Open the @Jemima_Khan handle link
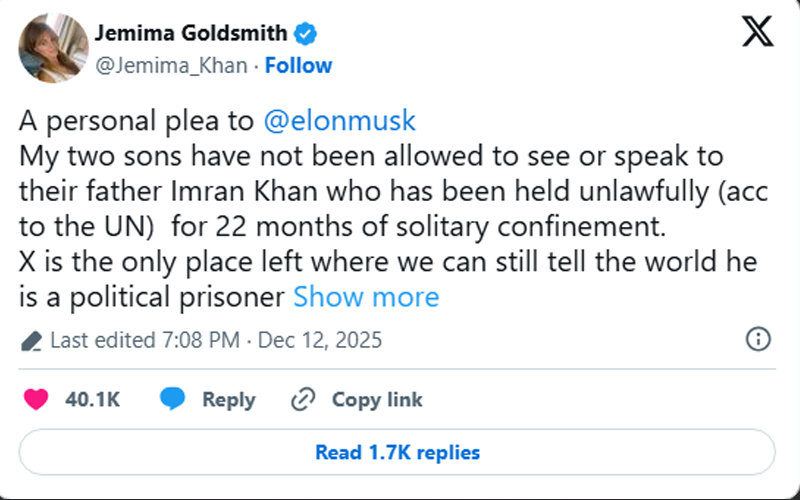This screenshot has height=500, width=800. (x=169, y=66)
